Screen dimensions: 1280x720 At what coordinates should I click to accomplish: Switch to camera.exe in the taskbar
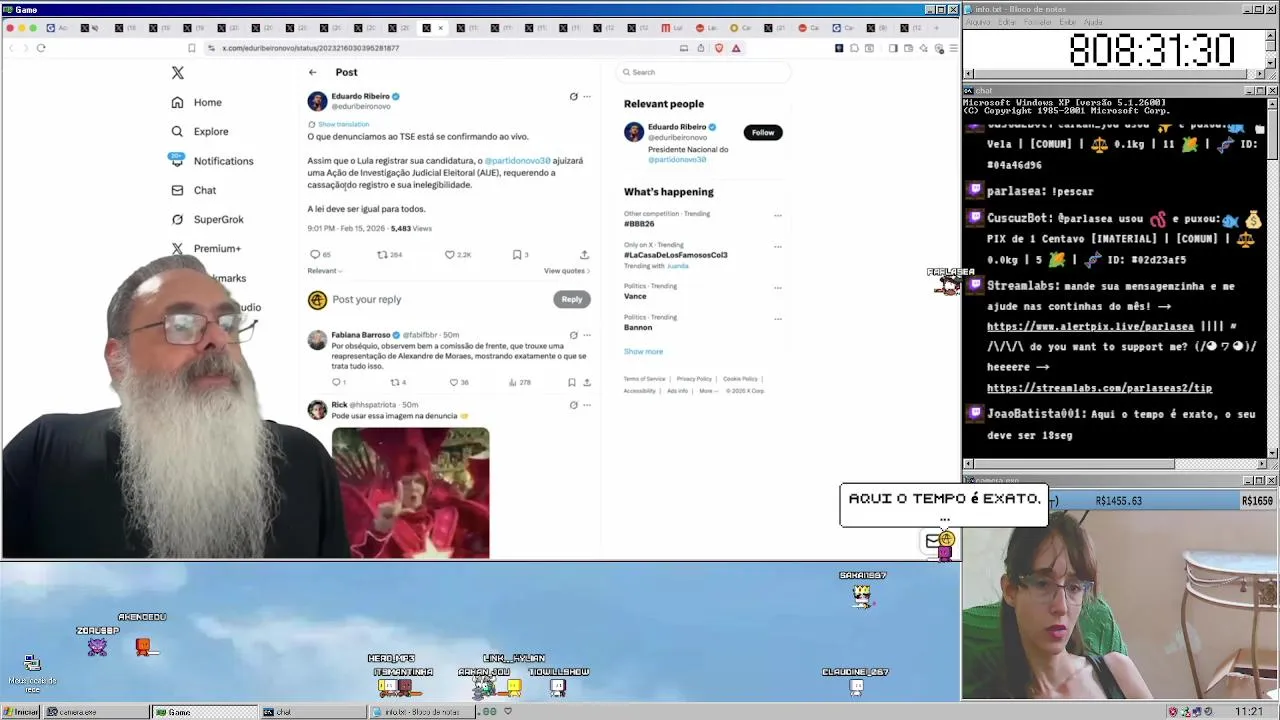click(96, 712)
